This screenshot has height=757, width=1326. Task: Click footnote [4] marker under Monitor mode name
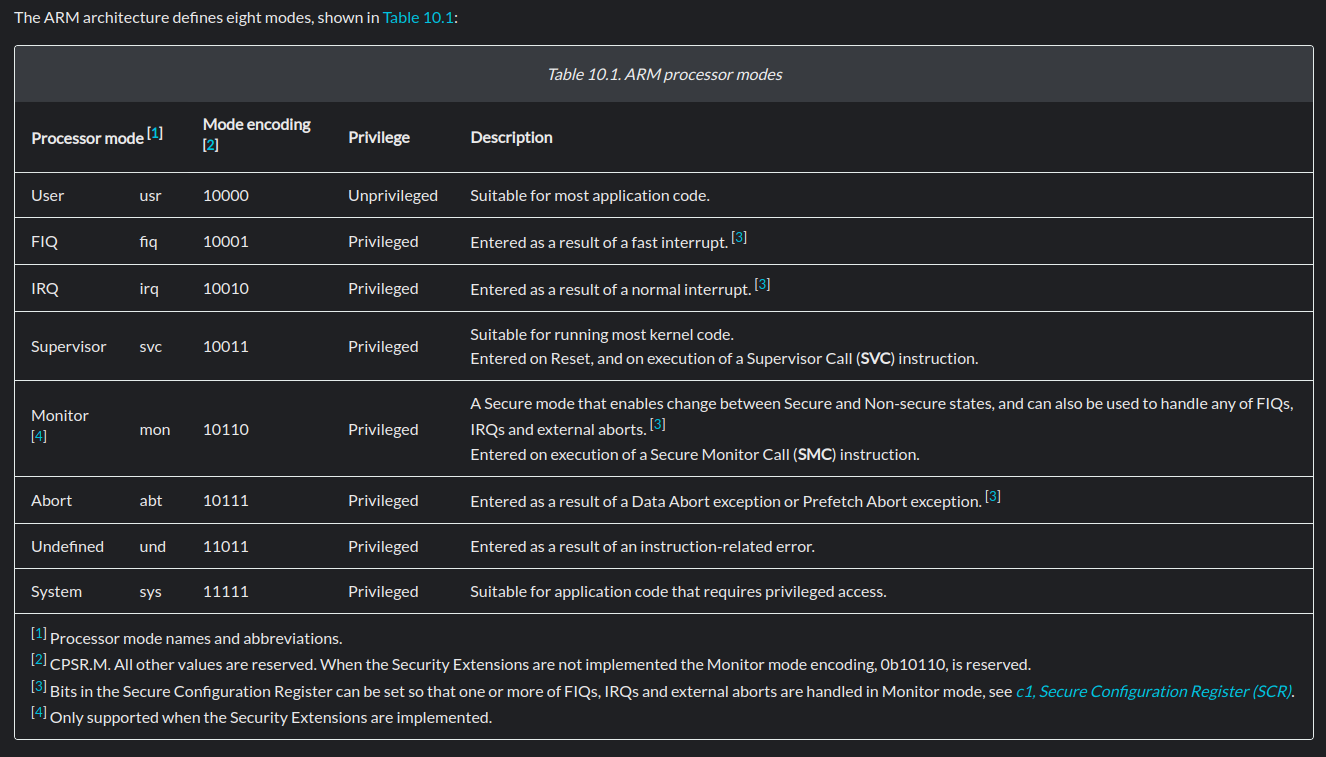(39, 436)
